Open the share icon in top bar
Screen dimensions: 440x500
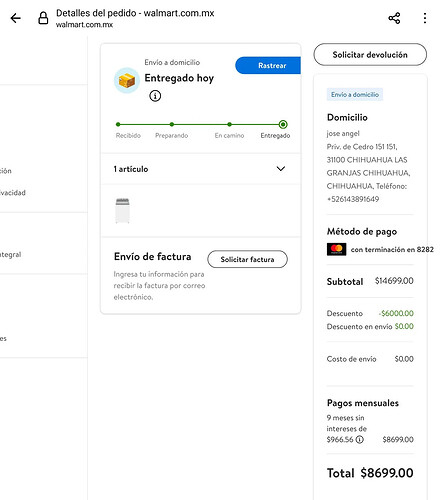pyautogui.click(x=394, y=18)
